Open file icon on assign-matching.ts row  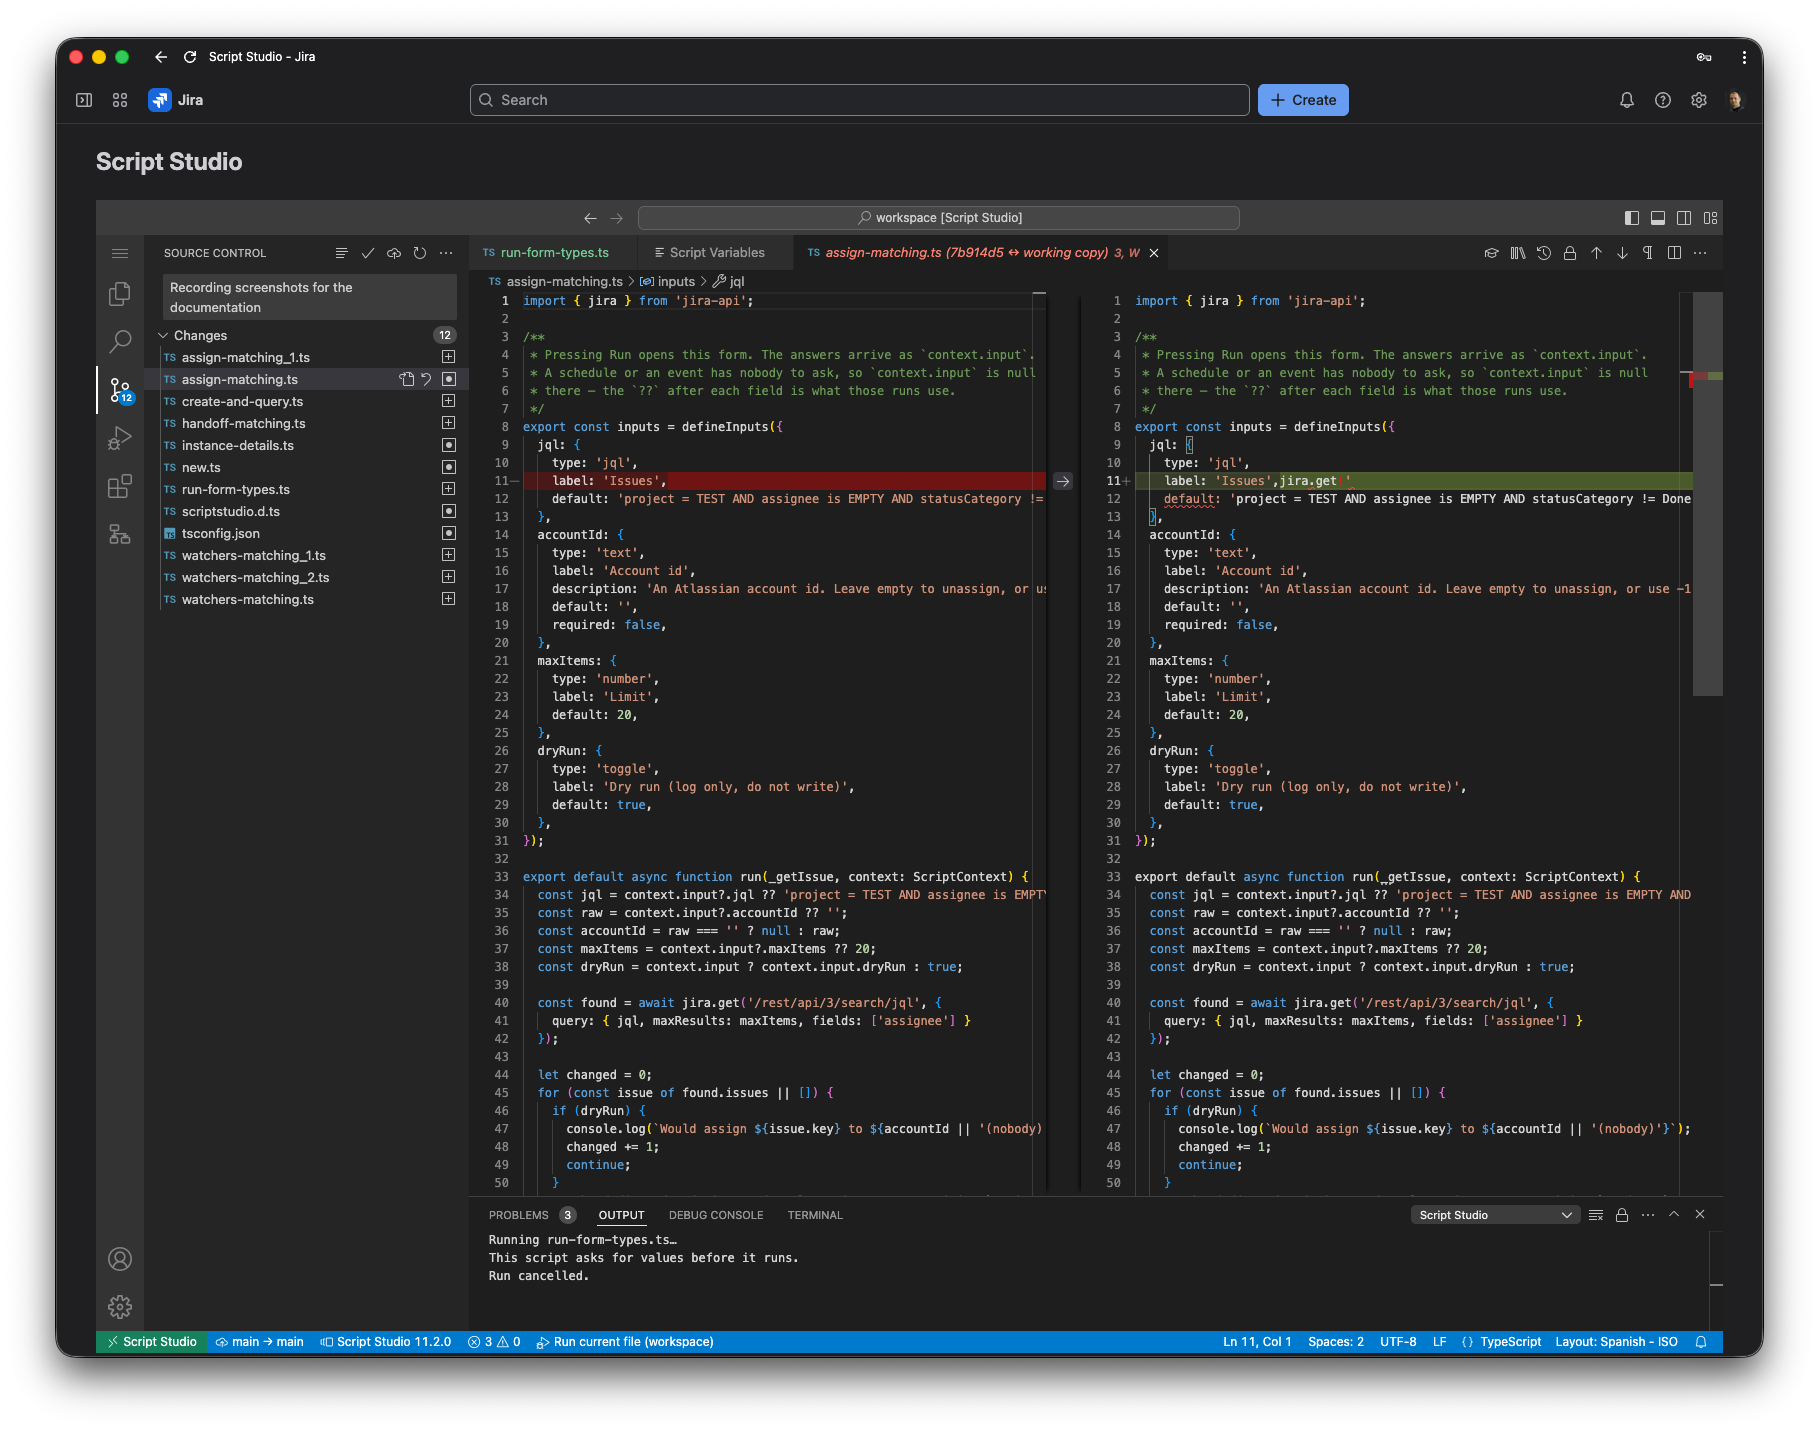tap(406, 379)
